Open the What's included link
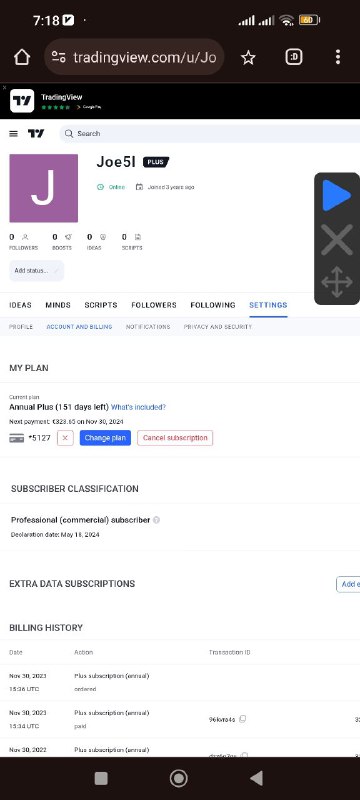The width and height of the screenshot is (360, 800). [x=138, y=407]
